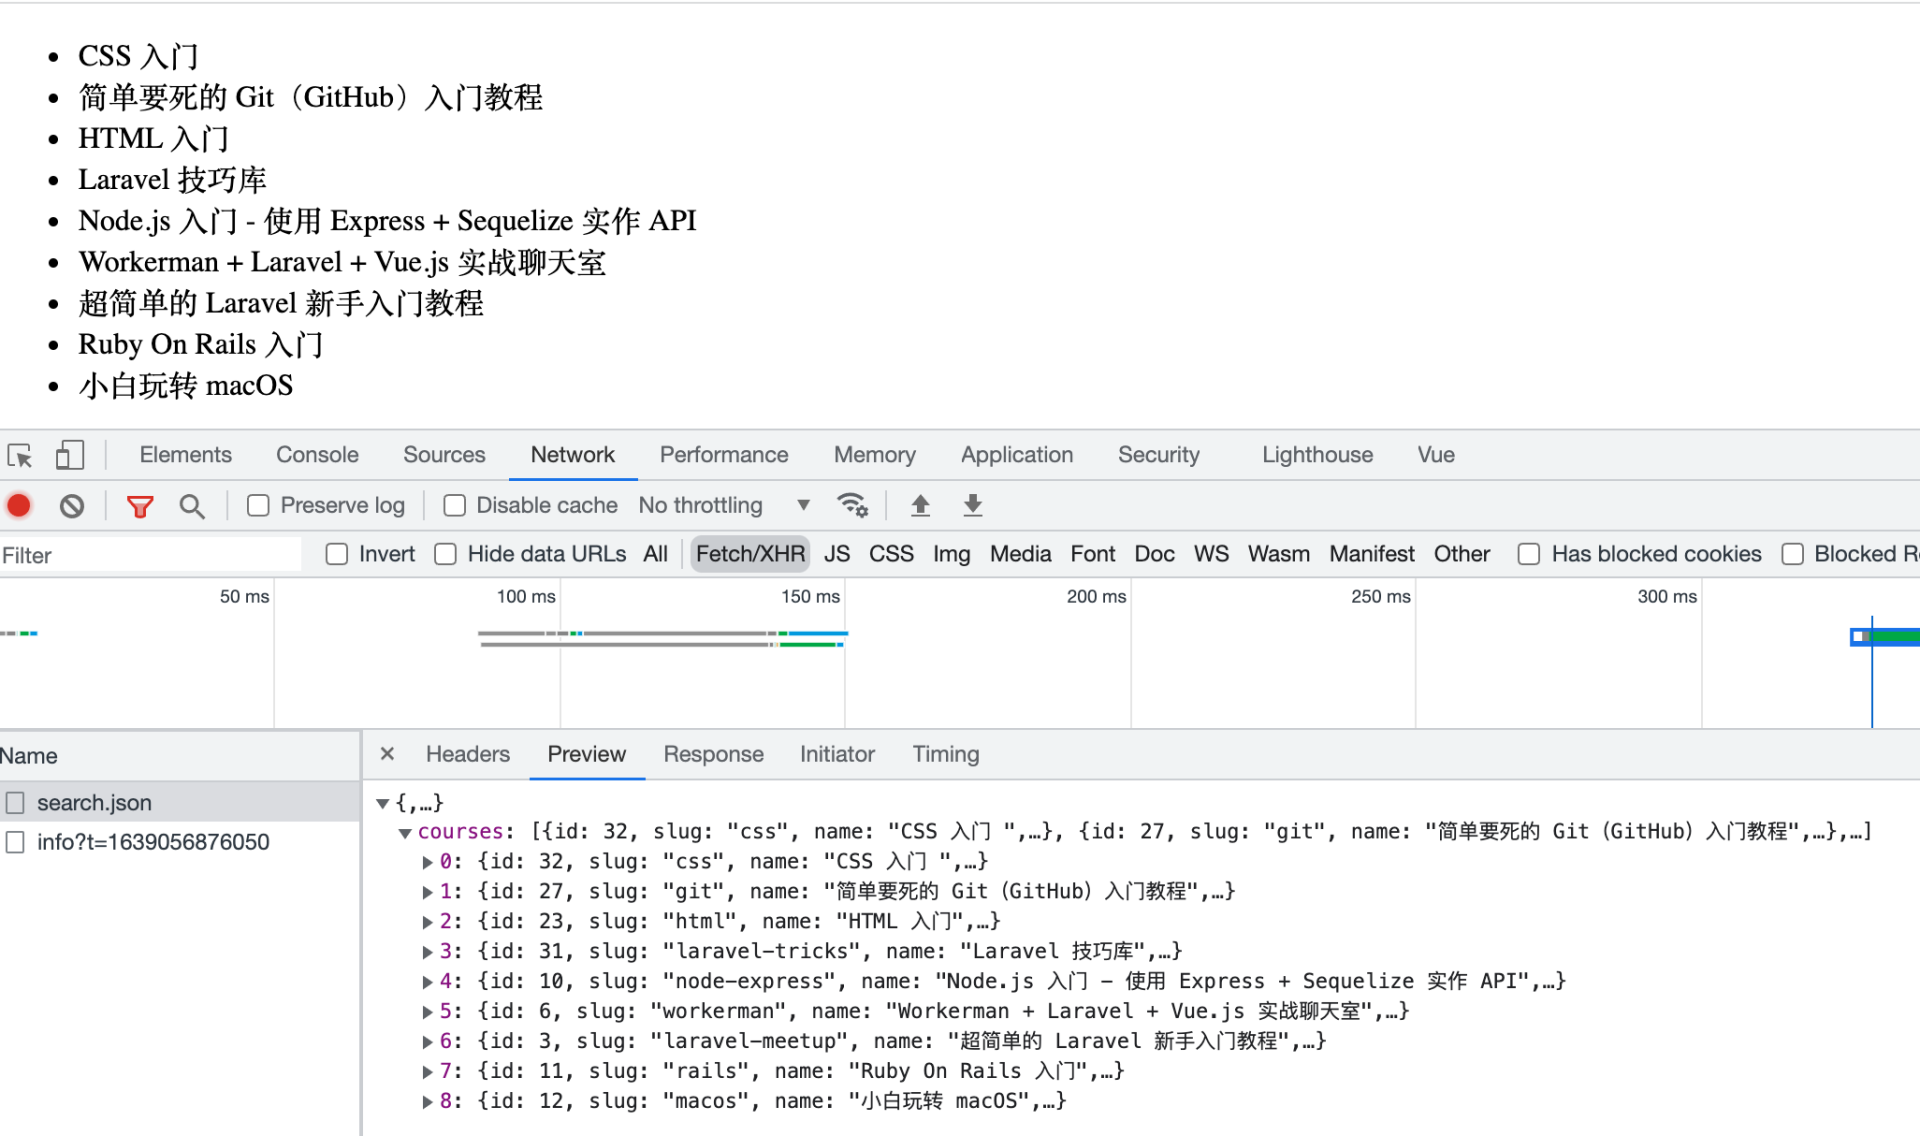This screenshot has height=1136, width=1920.
Task: Open the Application panel
Action: 1016,454
